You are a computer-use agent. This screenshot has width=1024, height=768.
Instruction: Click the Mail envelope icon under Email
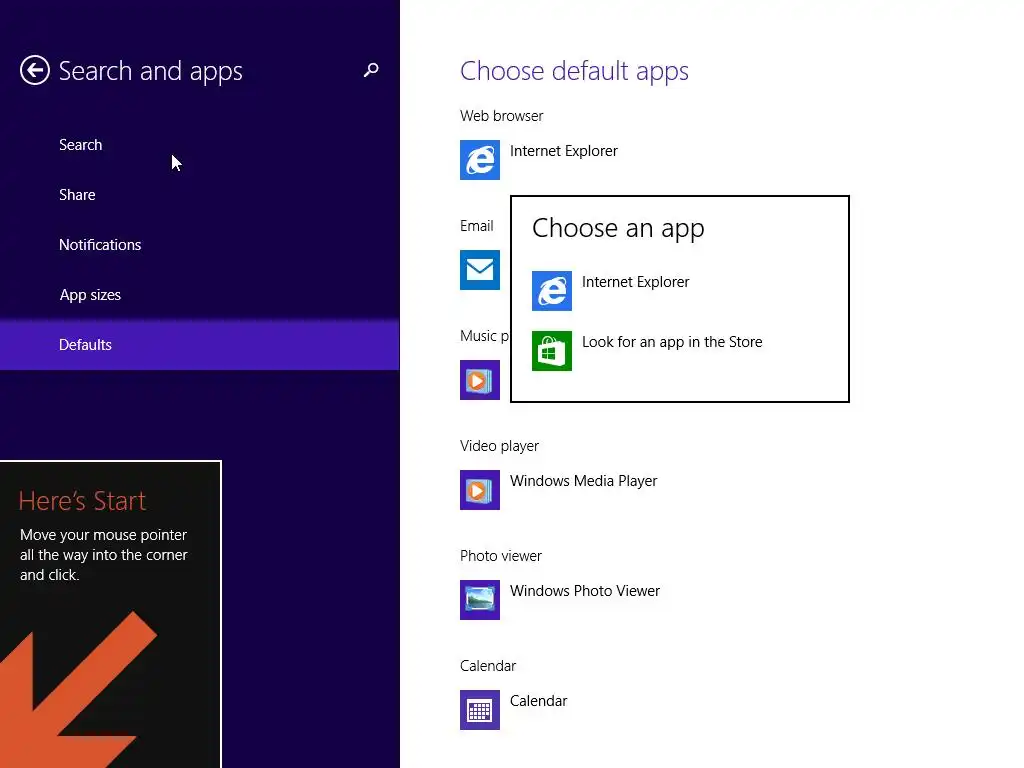click(x=479, y=270)
